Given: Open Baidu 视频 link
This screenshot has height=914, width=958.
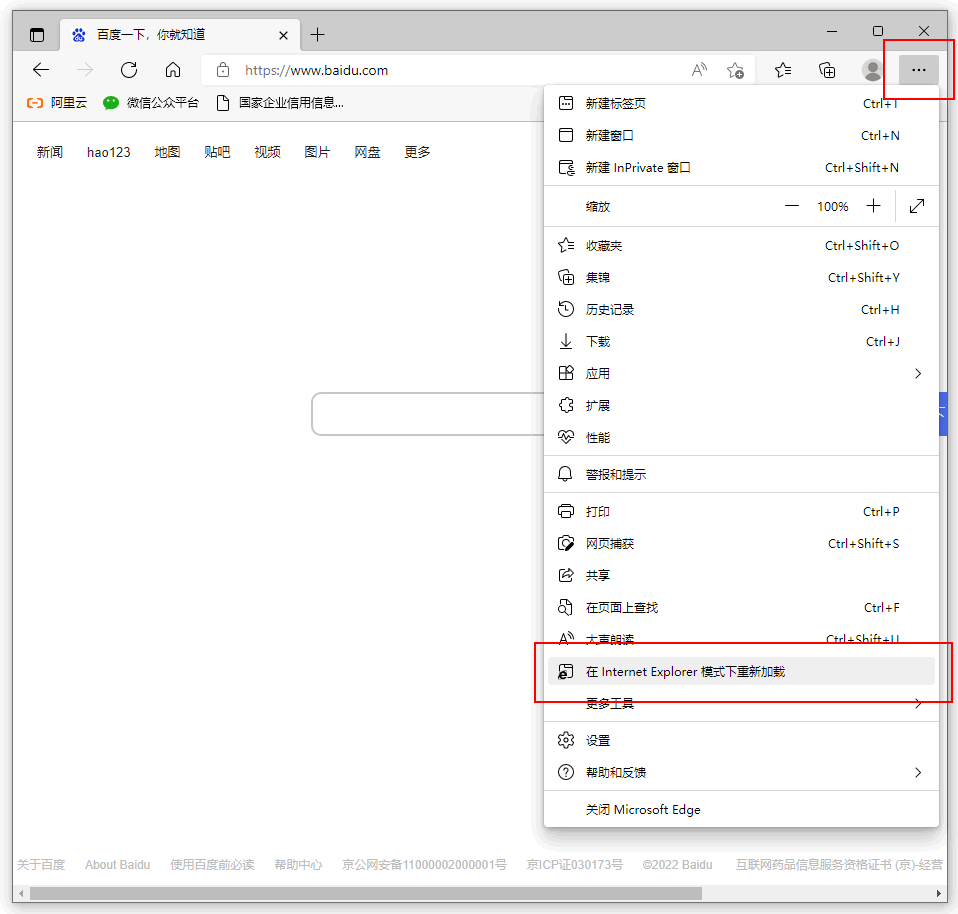Looking at the screenshot, I should pyautogui.click(x=268, y=152).
